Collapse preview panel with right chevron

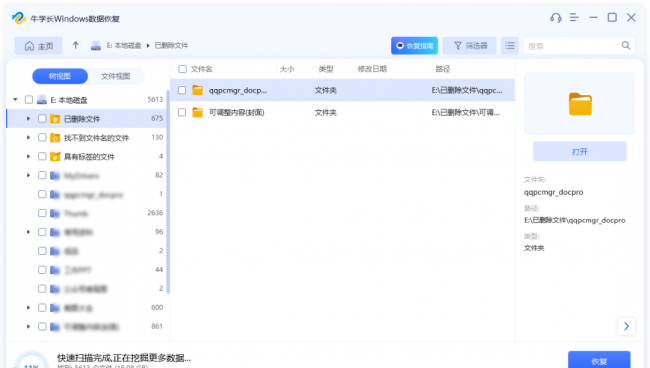pos(626,326)
